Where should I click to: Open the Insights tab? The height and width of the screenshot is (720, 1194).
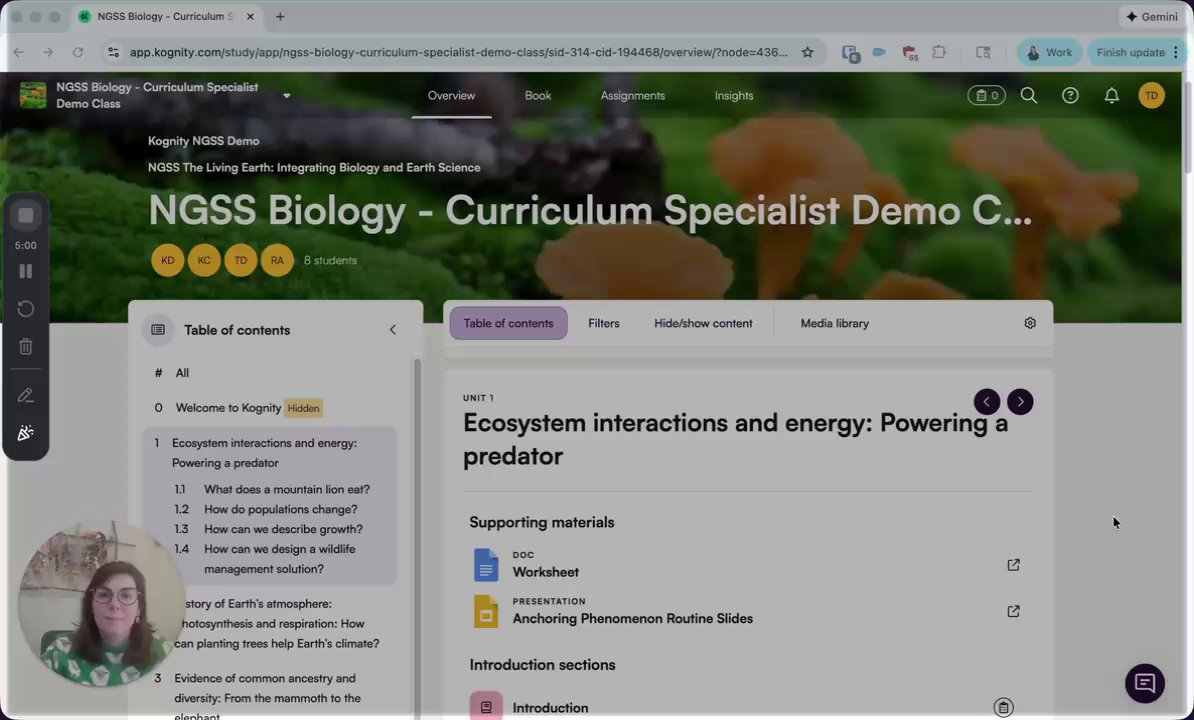click(734, 95)
